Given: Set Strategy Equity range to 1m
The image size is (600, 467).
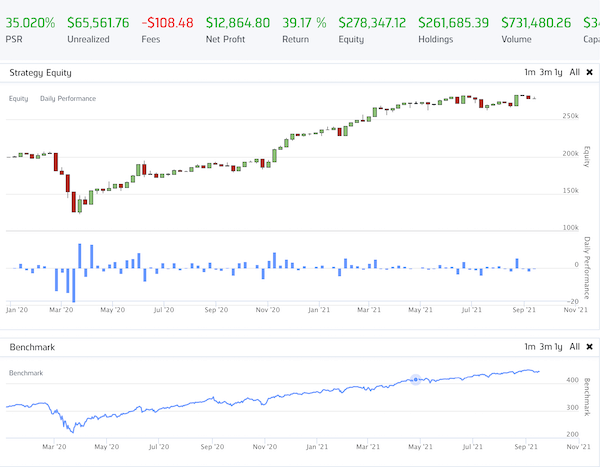Looking at the screenshot, I should coord(529,73).
